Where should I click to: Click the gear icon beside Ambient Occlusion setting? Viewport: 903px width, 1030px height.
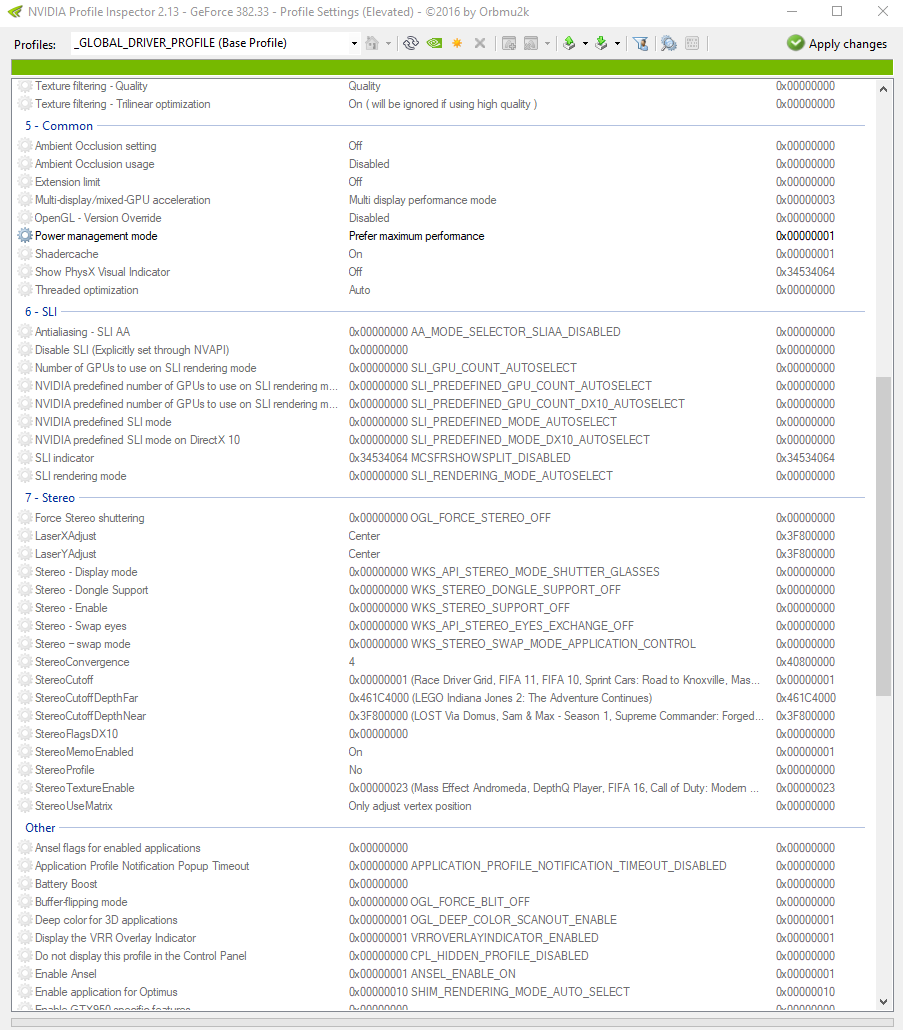[25, 146]
